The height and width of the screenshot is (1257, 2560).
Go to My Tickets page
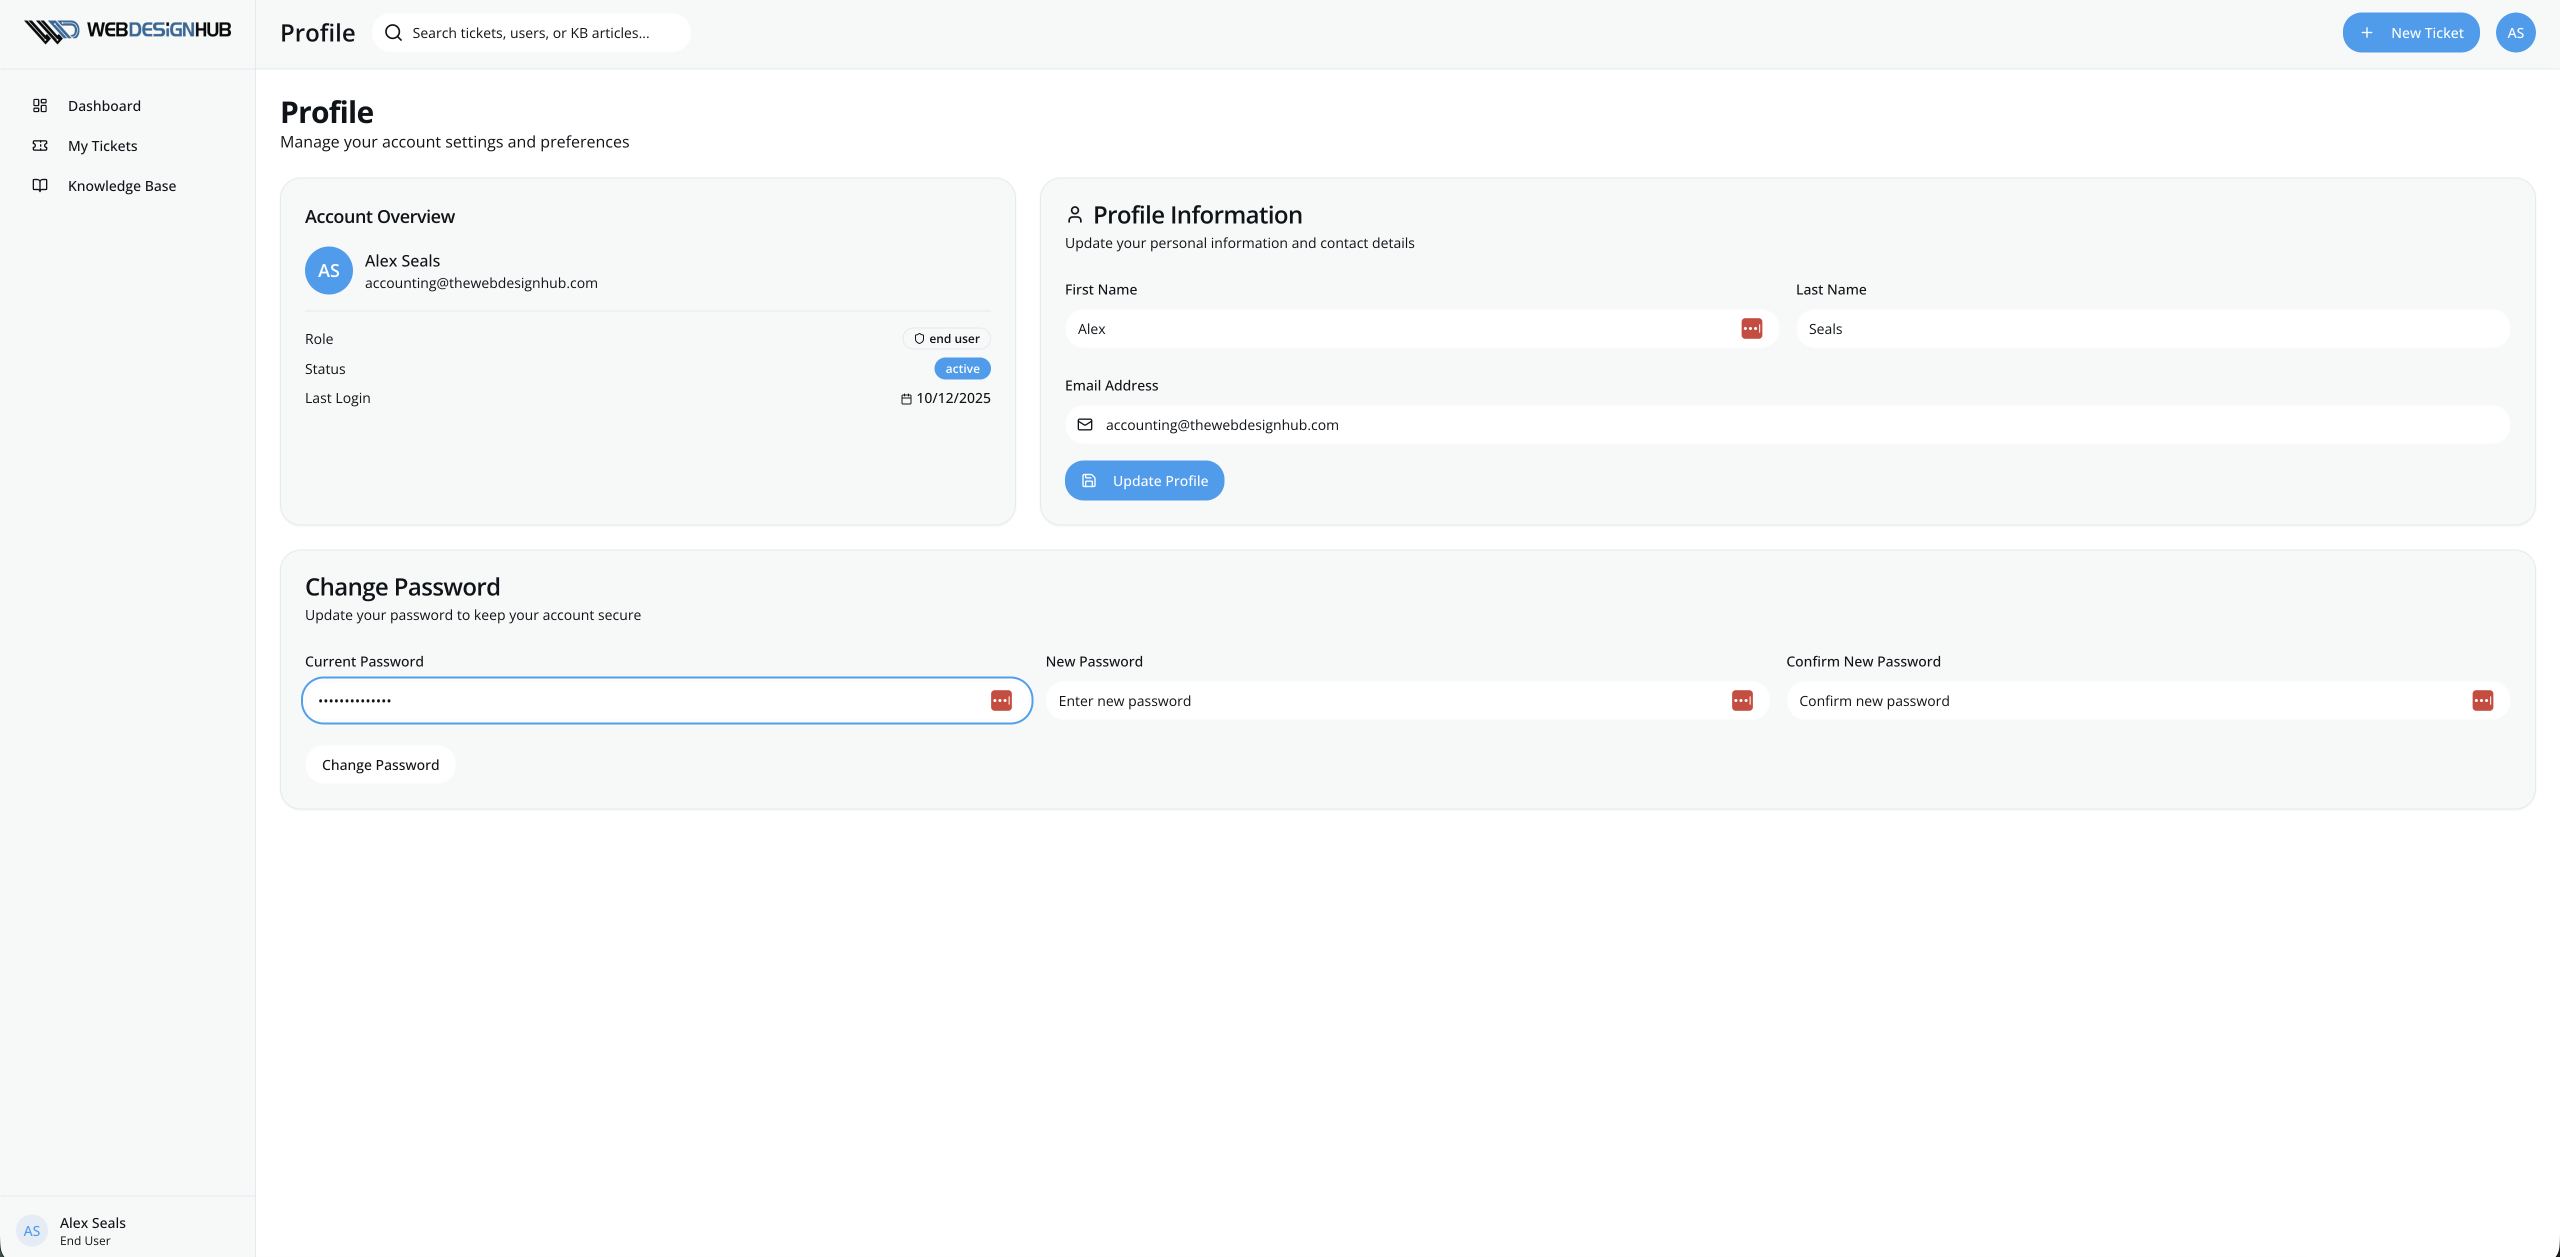point(102,146)
